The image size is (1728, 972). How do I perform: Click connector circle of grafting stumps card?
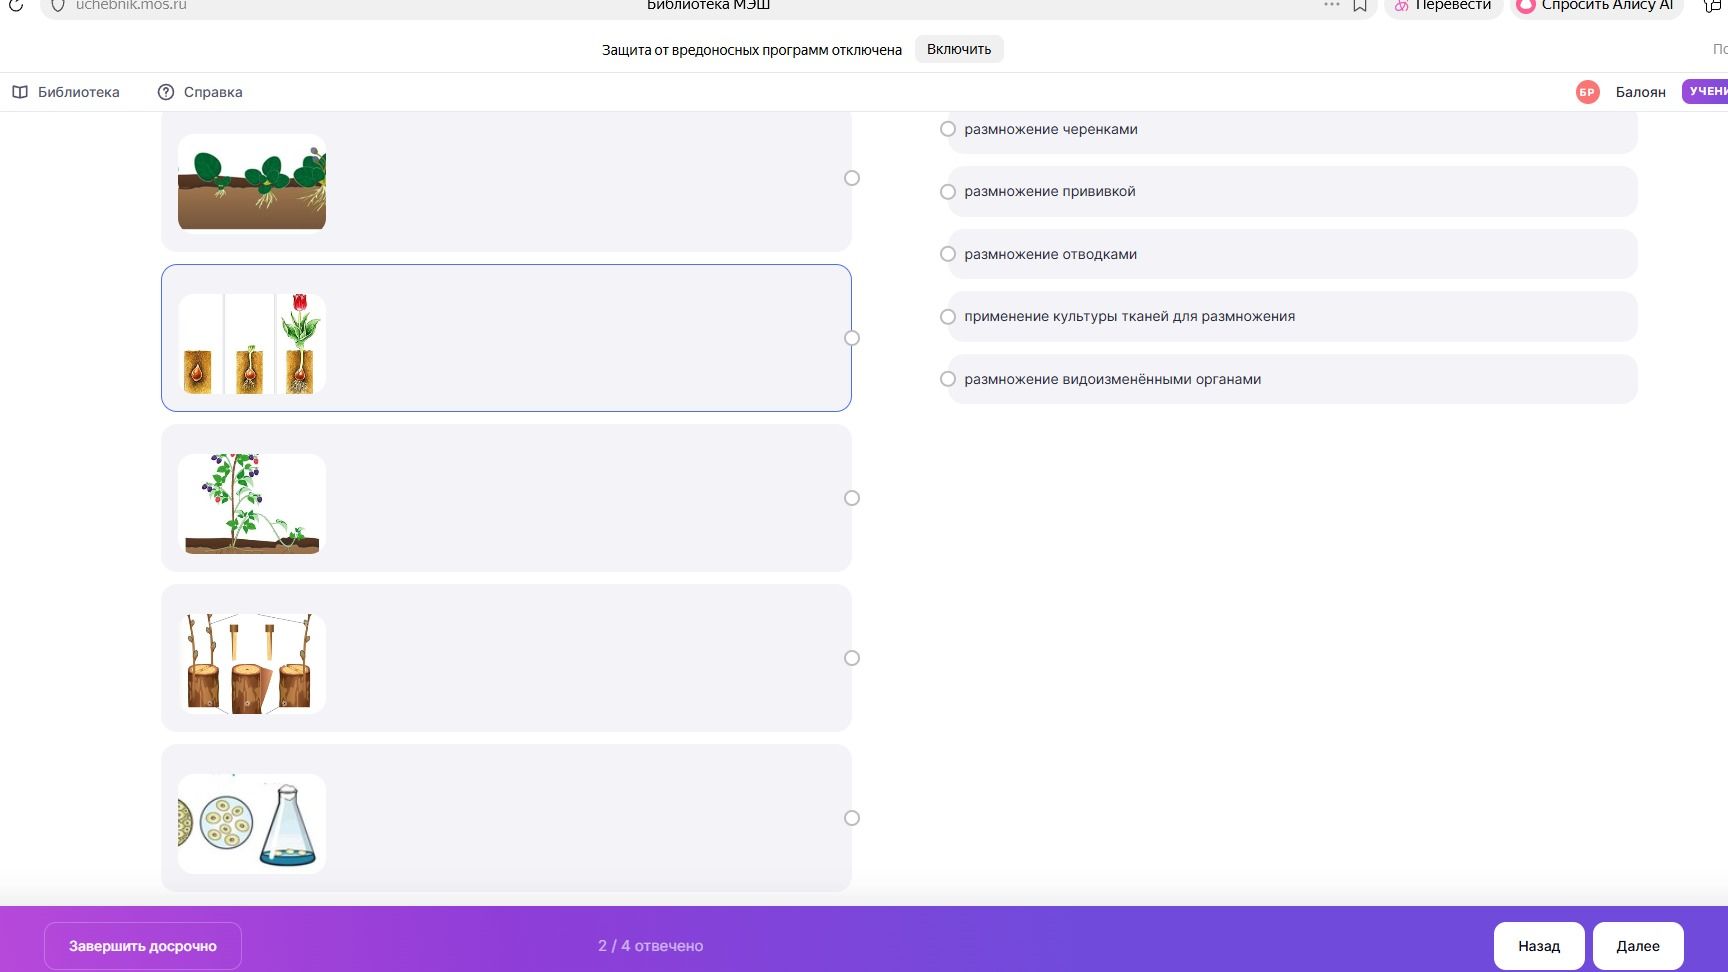click(852, 658)
